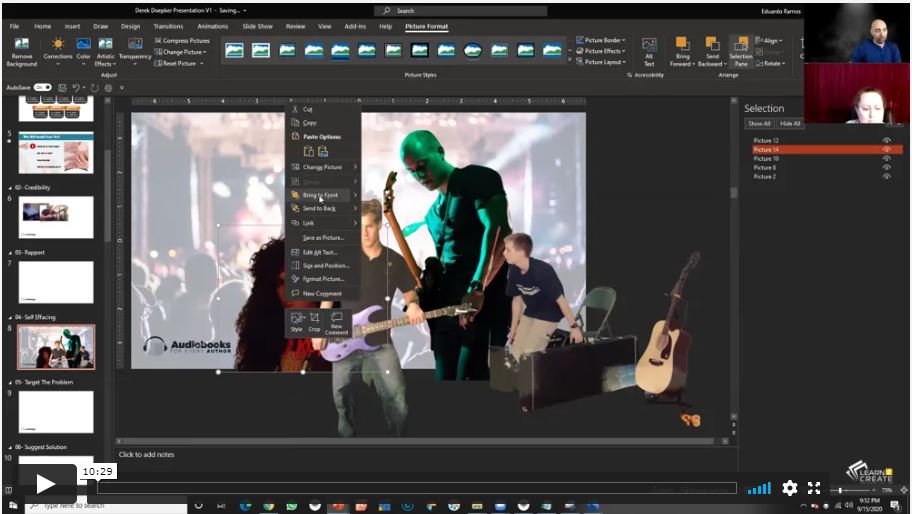Viewport: 912px width, 514px height.
Task: Open the Corrections tool in ribbon
Action: click(58, 45)
